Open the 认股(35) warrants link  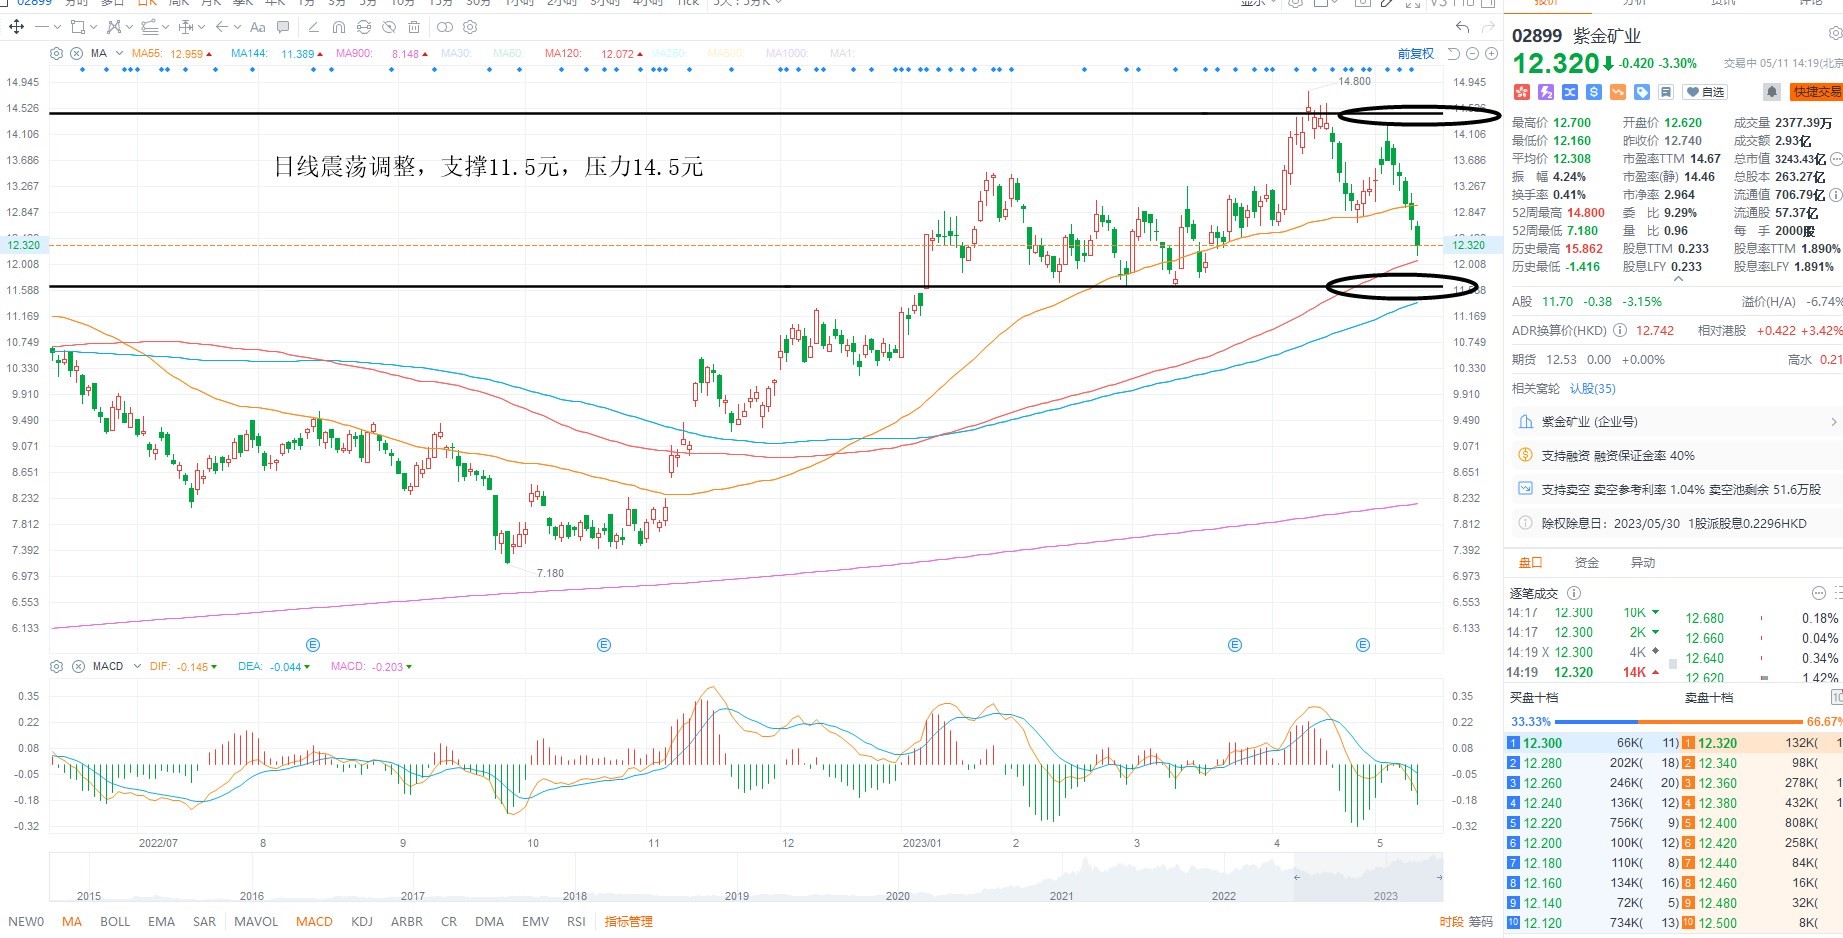tap(1592, 388)
